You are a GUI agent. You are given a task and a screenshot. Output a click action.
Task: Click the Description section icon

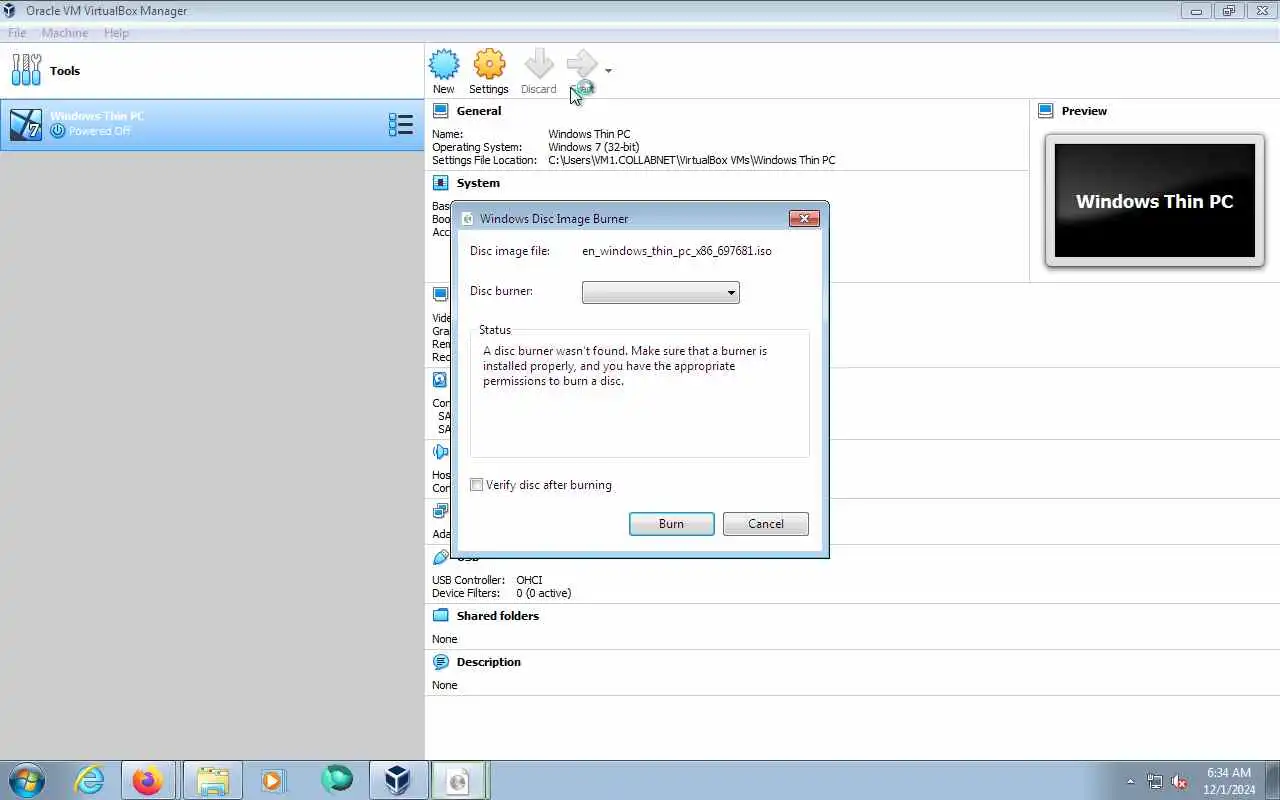[440, 662]
